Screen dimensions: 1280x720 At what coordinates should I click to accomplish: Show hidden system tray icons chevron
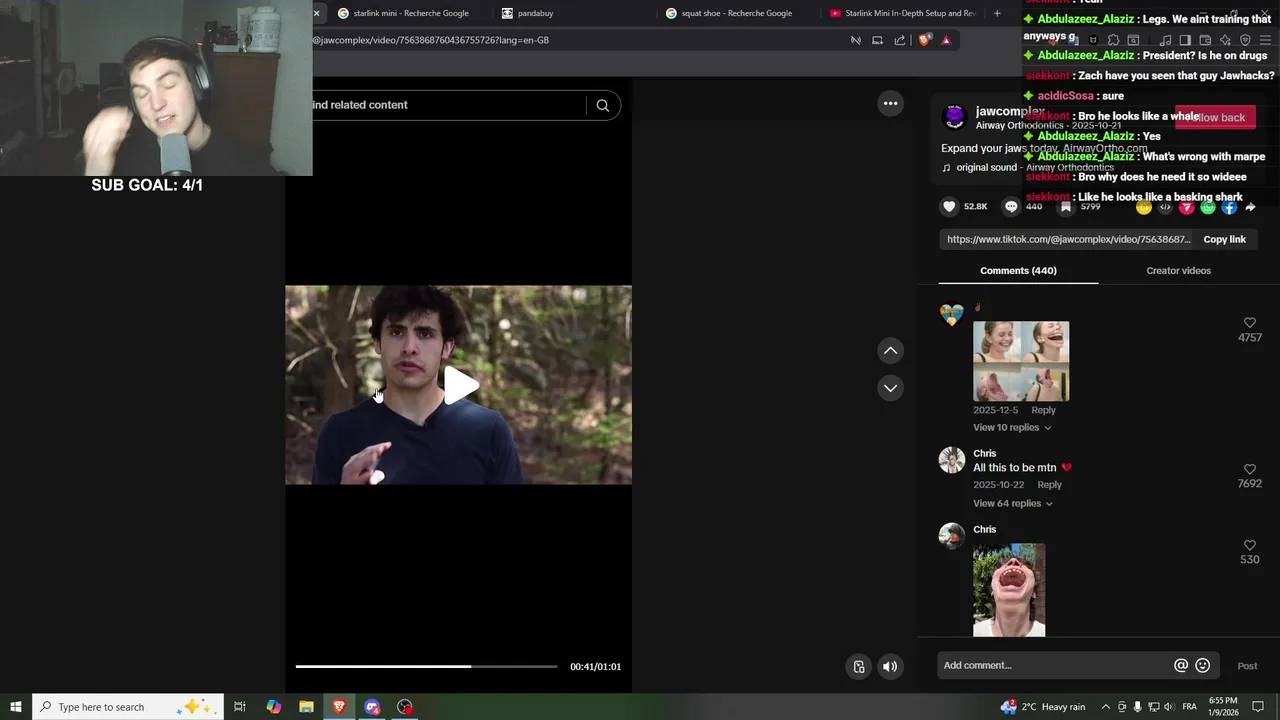tap(1107, 707)
